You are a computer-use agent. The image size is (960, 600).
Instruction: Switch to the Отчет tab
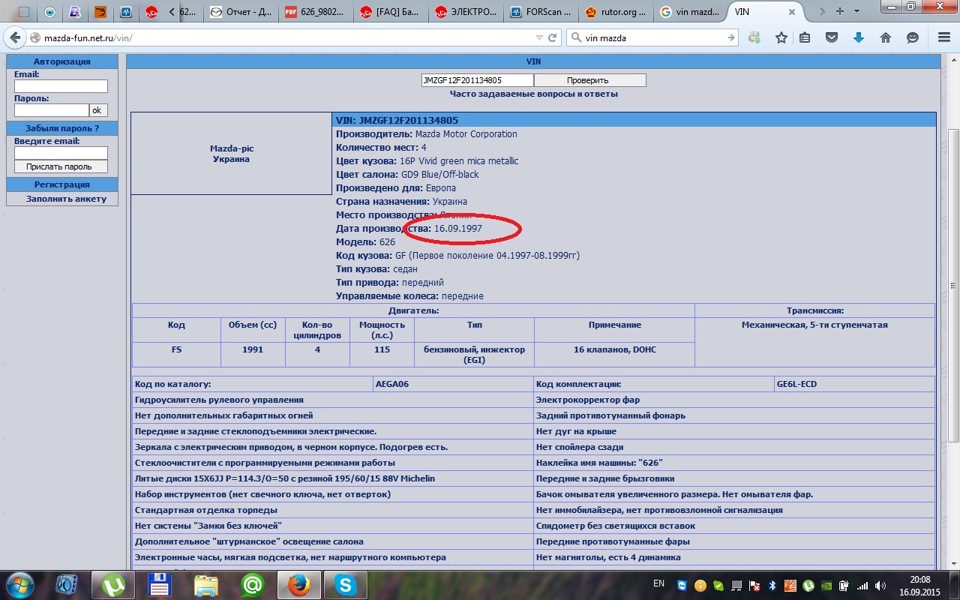pos(241,12)
